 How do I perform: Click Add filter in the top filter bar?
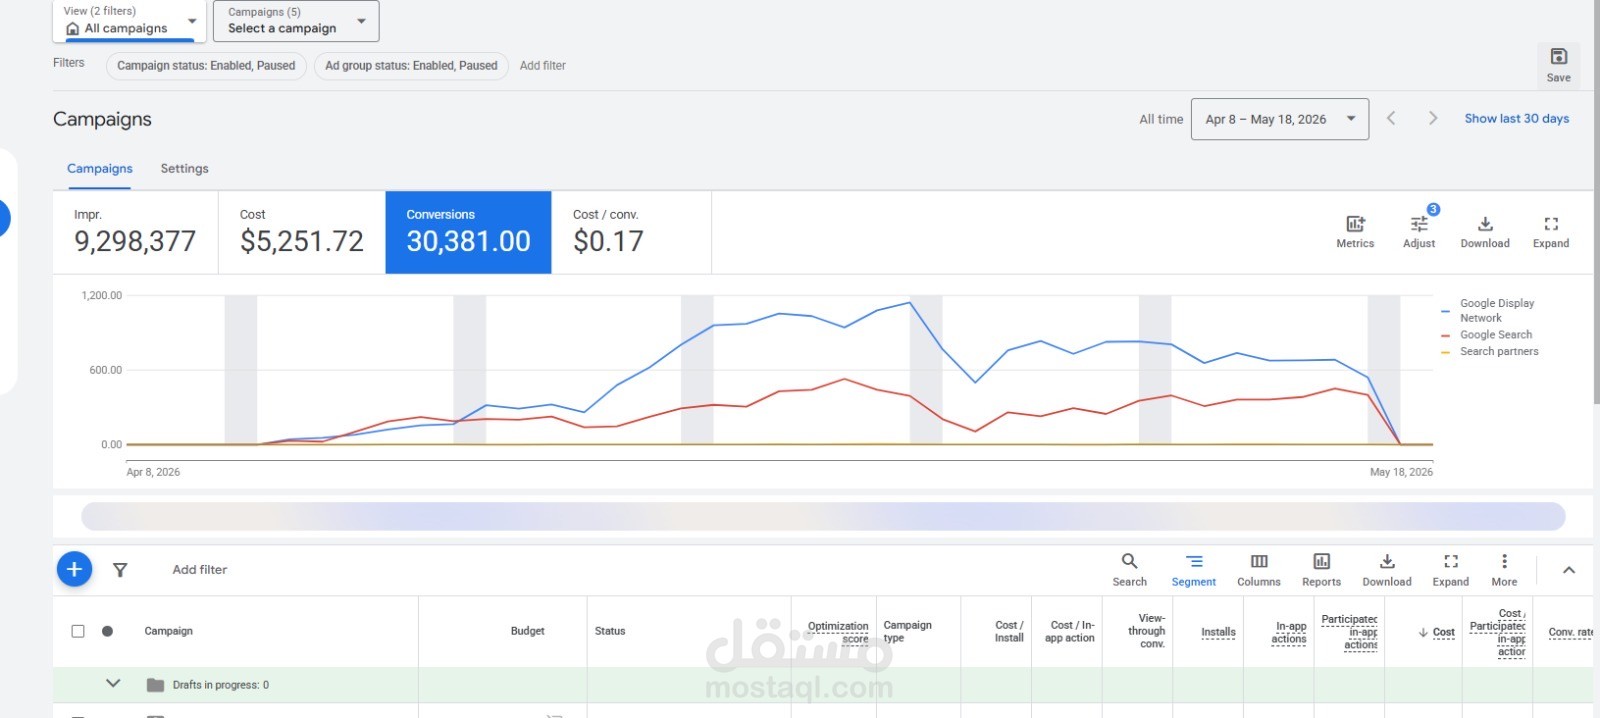click(543, 66)
